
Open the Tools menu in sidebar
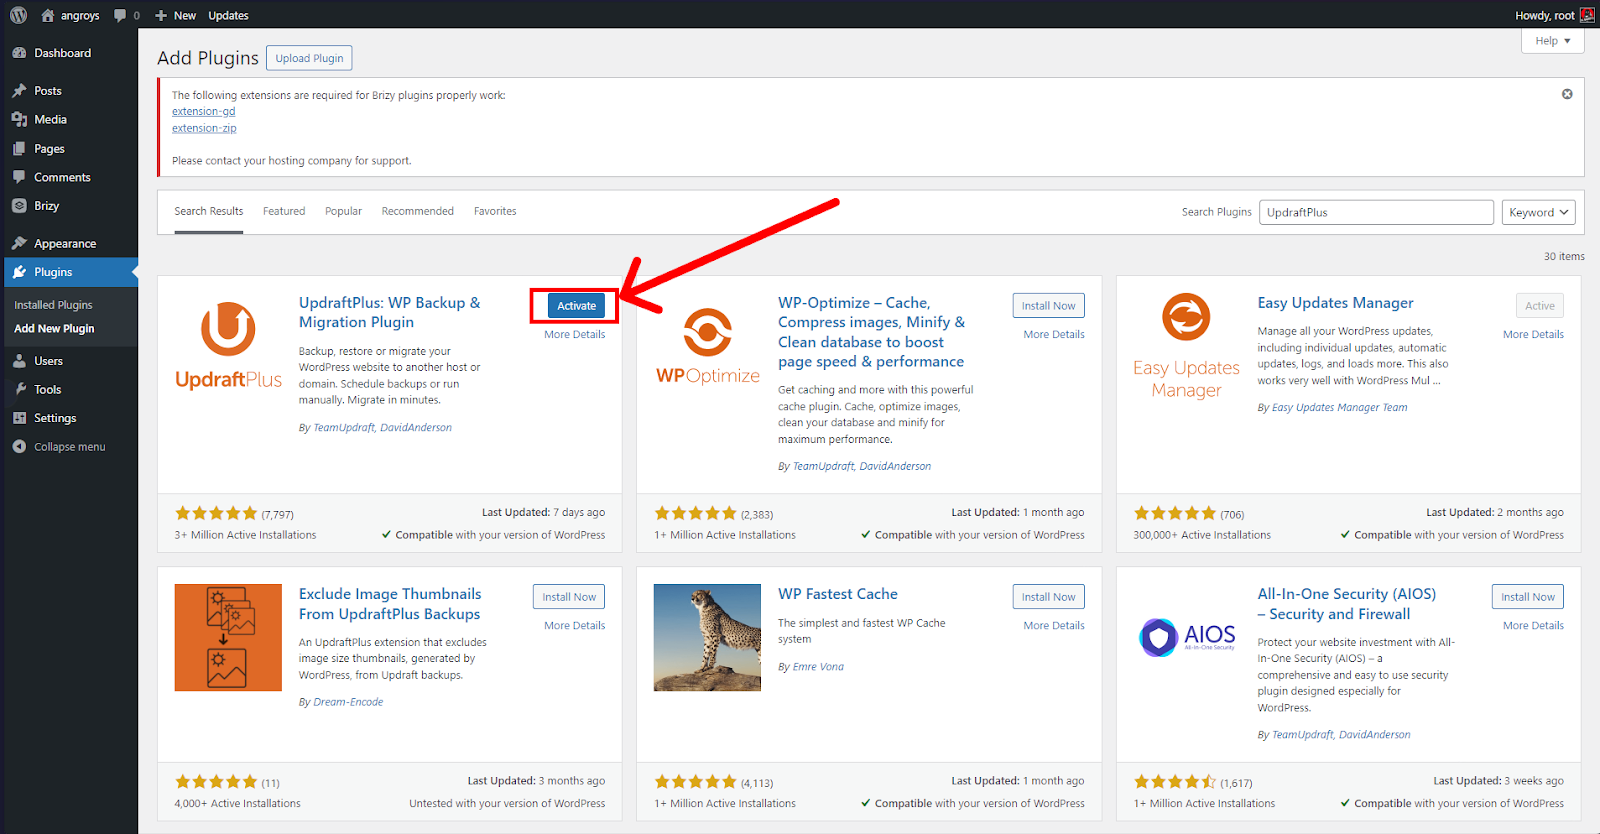click(47, 390)
